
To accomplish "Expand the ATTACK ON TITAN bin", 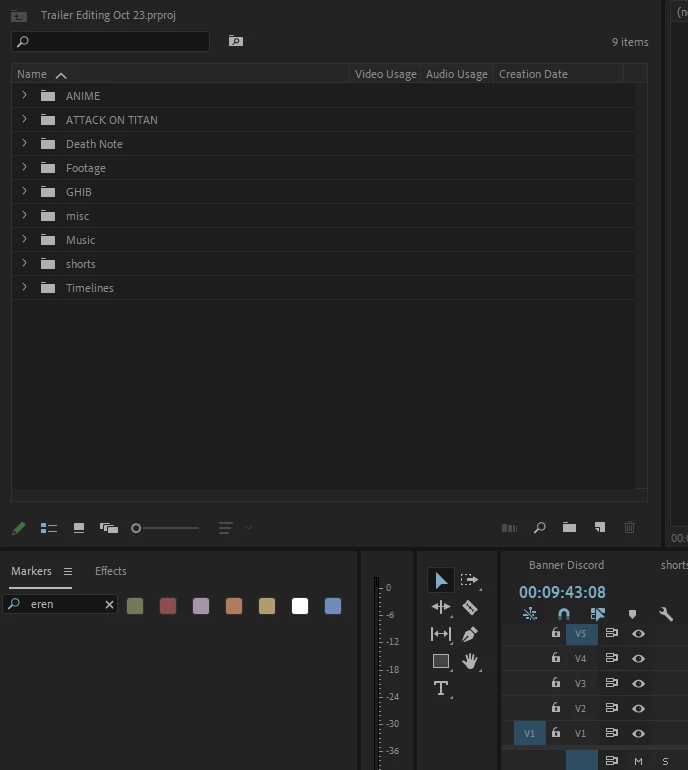I will (24, 119).
